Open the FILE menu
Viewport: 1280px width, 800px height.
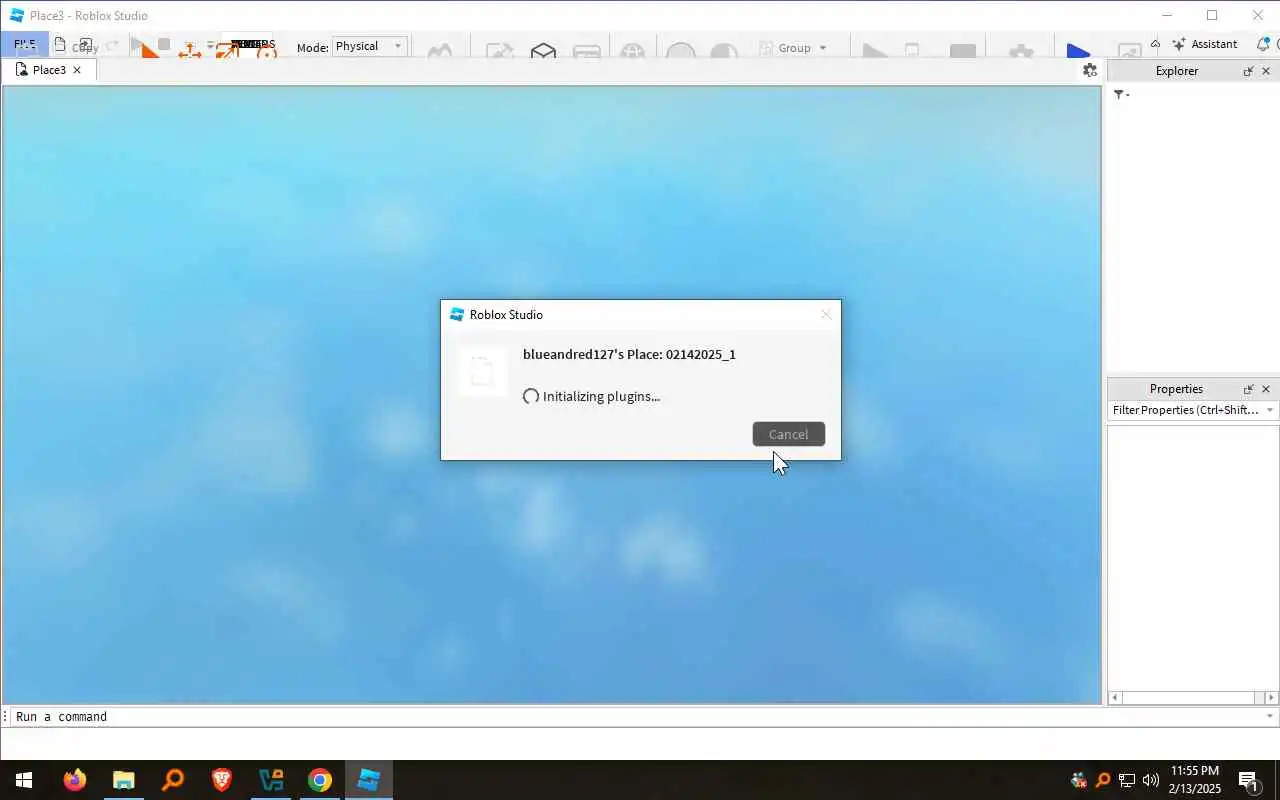24,44
